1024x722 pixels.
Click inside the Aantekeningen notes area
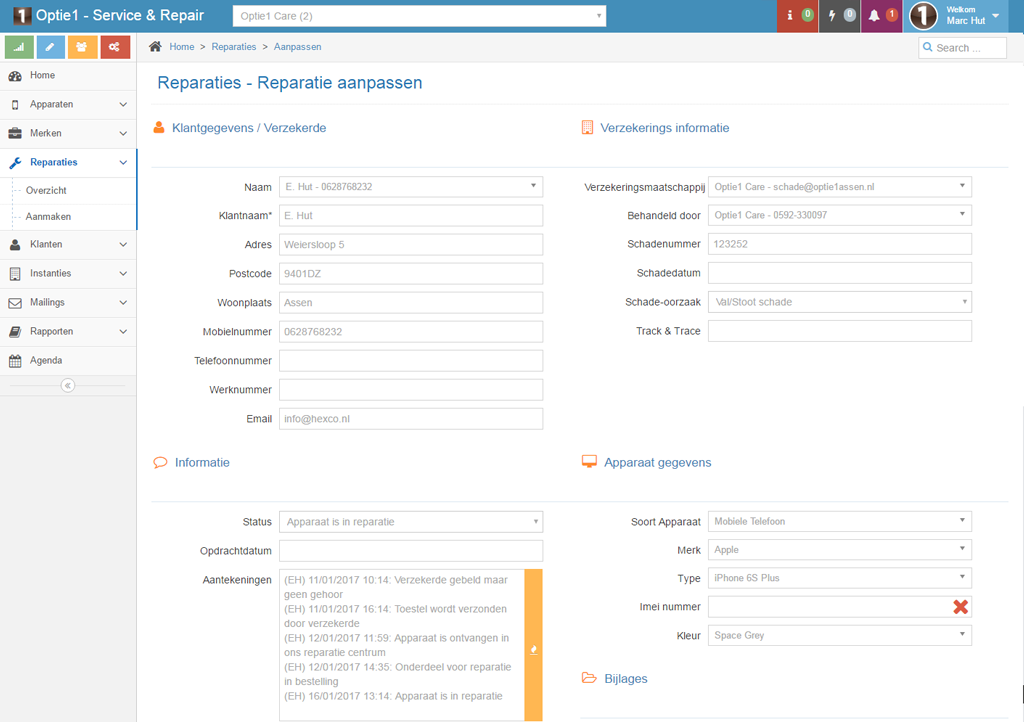(x=402, y=645)
